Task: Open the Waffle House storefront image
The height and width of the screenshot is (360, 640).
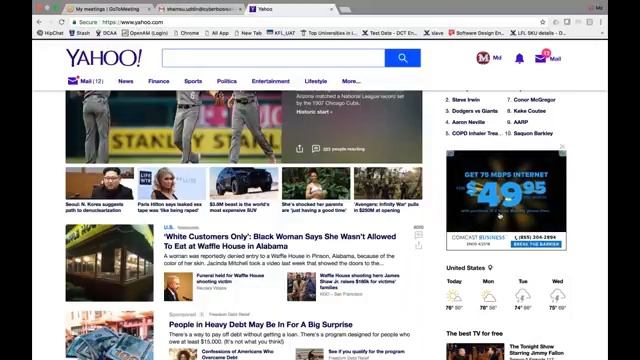Action: click(x=109, y=263)
